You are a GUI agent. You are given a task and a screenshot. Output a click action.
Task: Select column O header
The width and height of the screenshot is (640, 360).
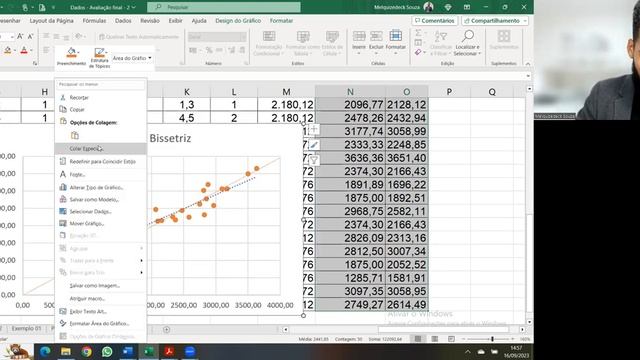[x=407, y=92]
